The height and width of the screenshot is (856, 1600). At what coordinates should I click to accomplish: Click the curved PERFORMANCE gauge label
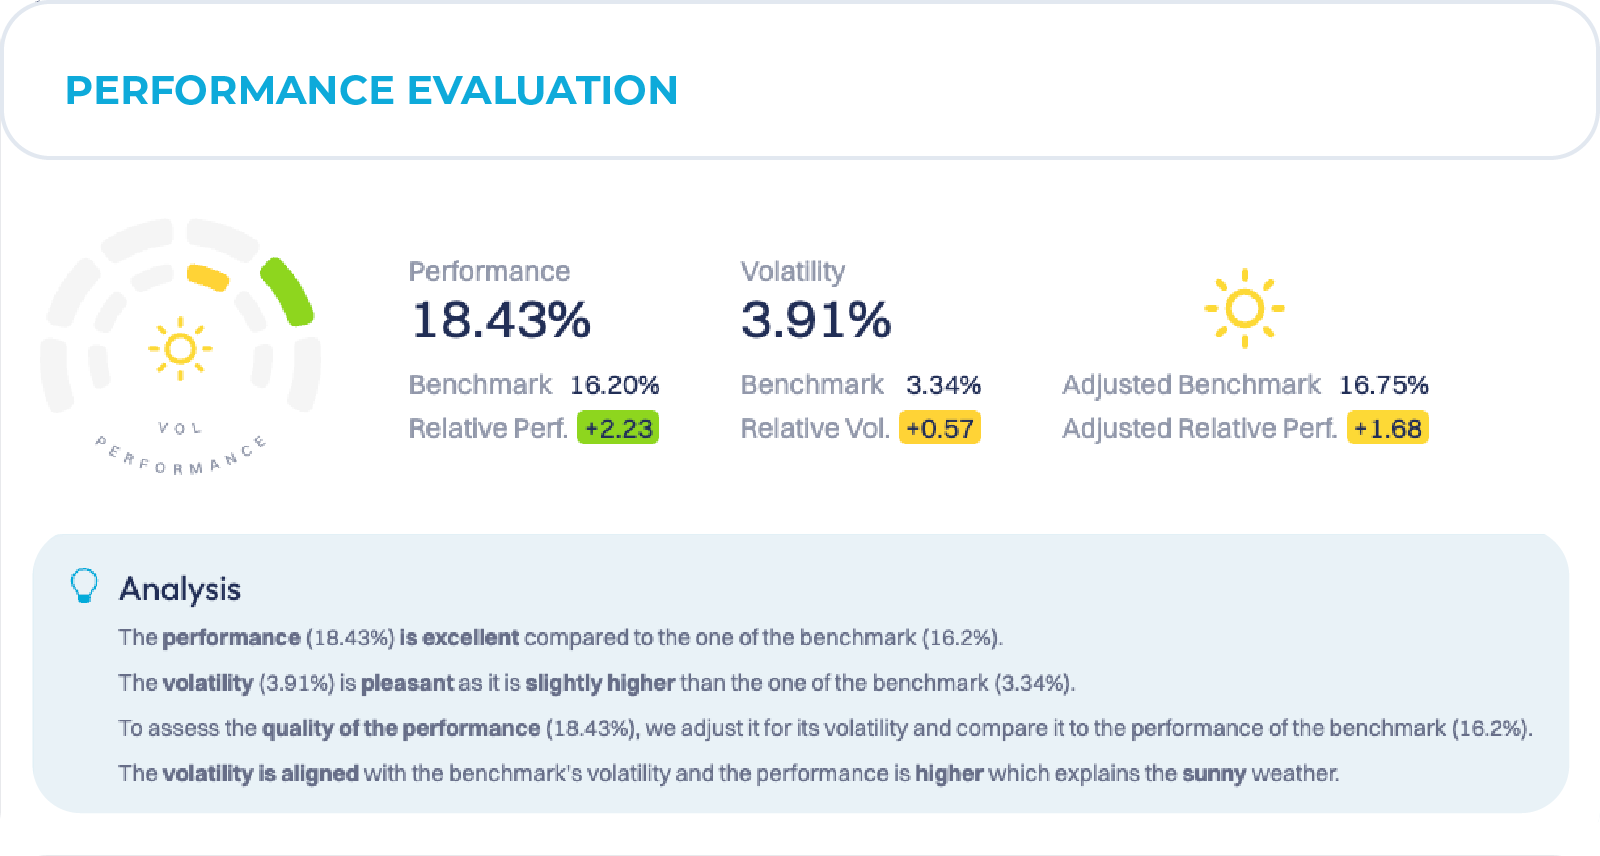(x=181, y=459)
